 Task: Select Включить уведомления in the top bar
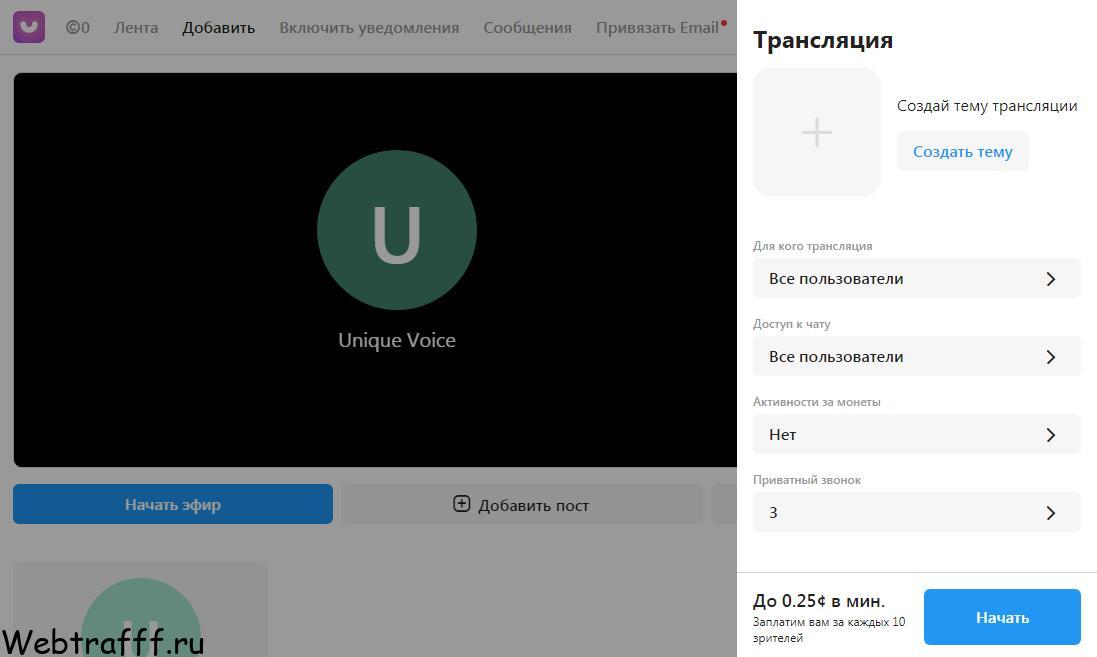click(x=369, y=28)
